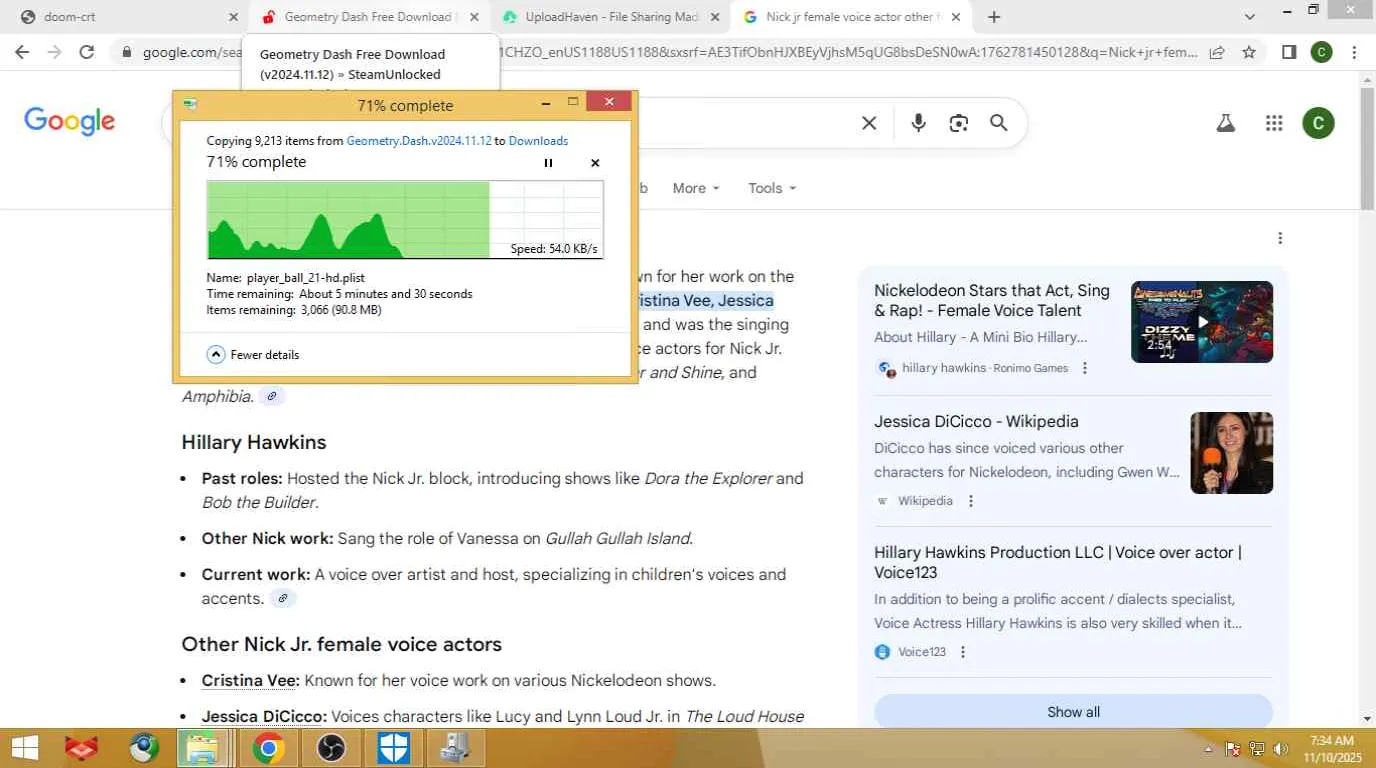Expand the Tools dropdown

(772, 188)
